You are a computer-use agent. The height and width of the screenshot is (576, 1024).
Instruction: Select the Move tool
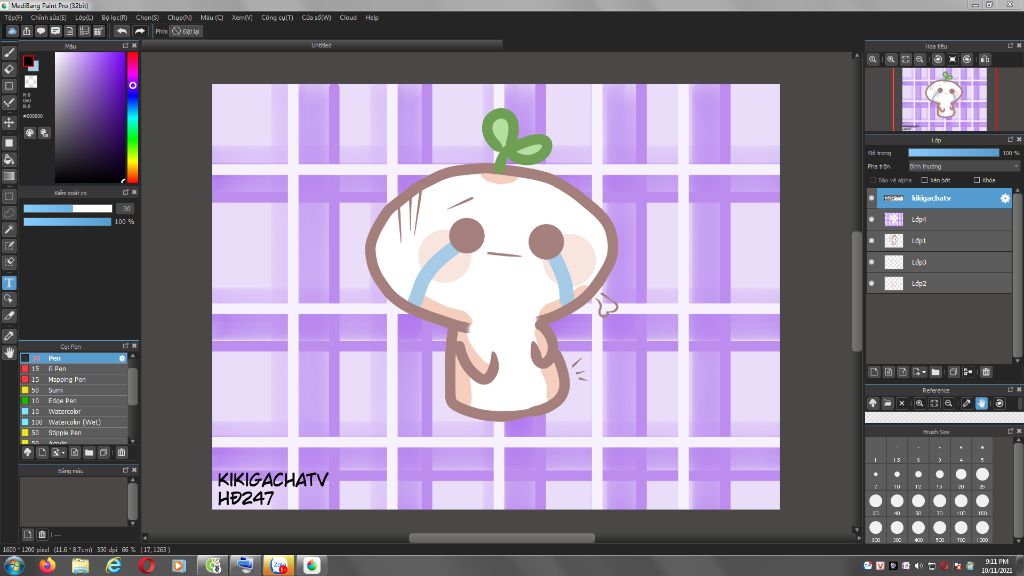coord(9,122)
